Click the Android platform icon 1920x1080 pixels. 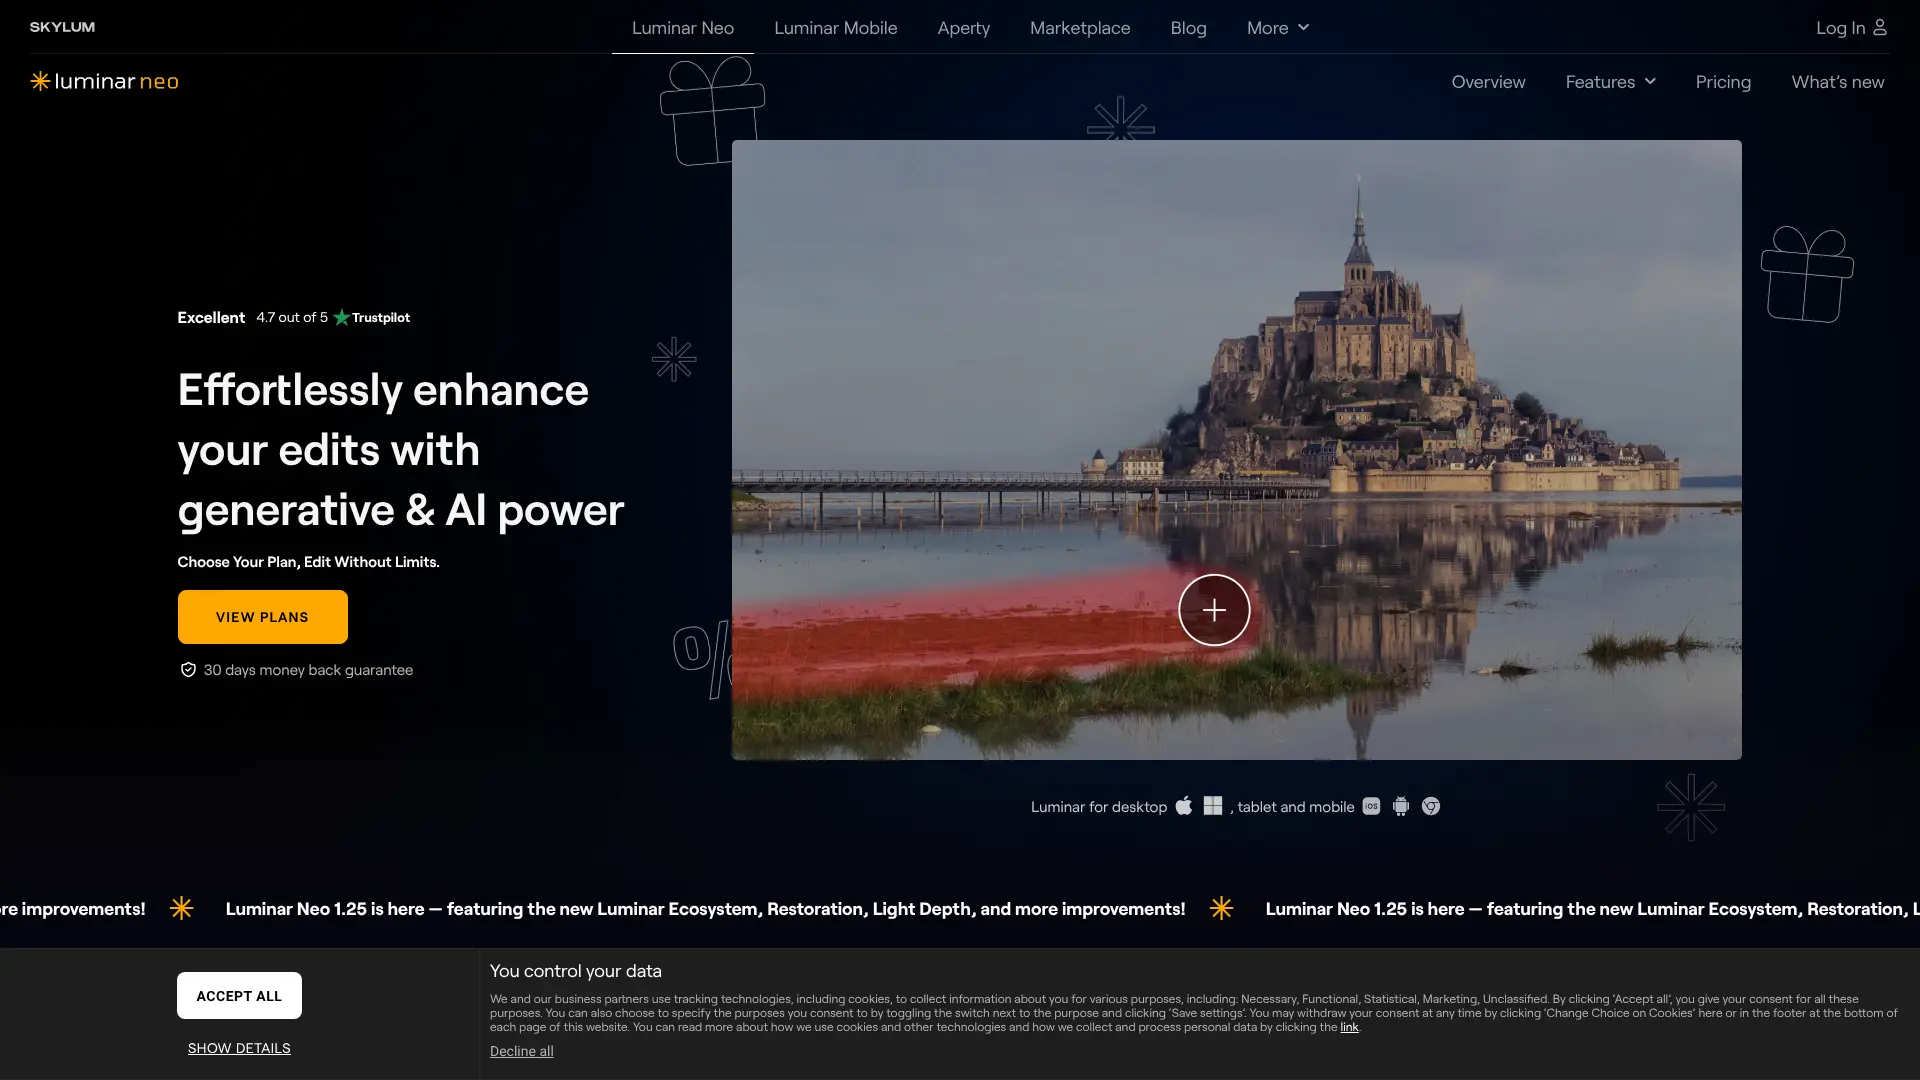(1401, 806)
